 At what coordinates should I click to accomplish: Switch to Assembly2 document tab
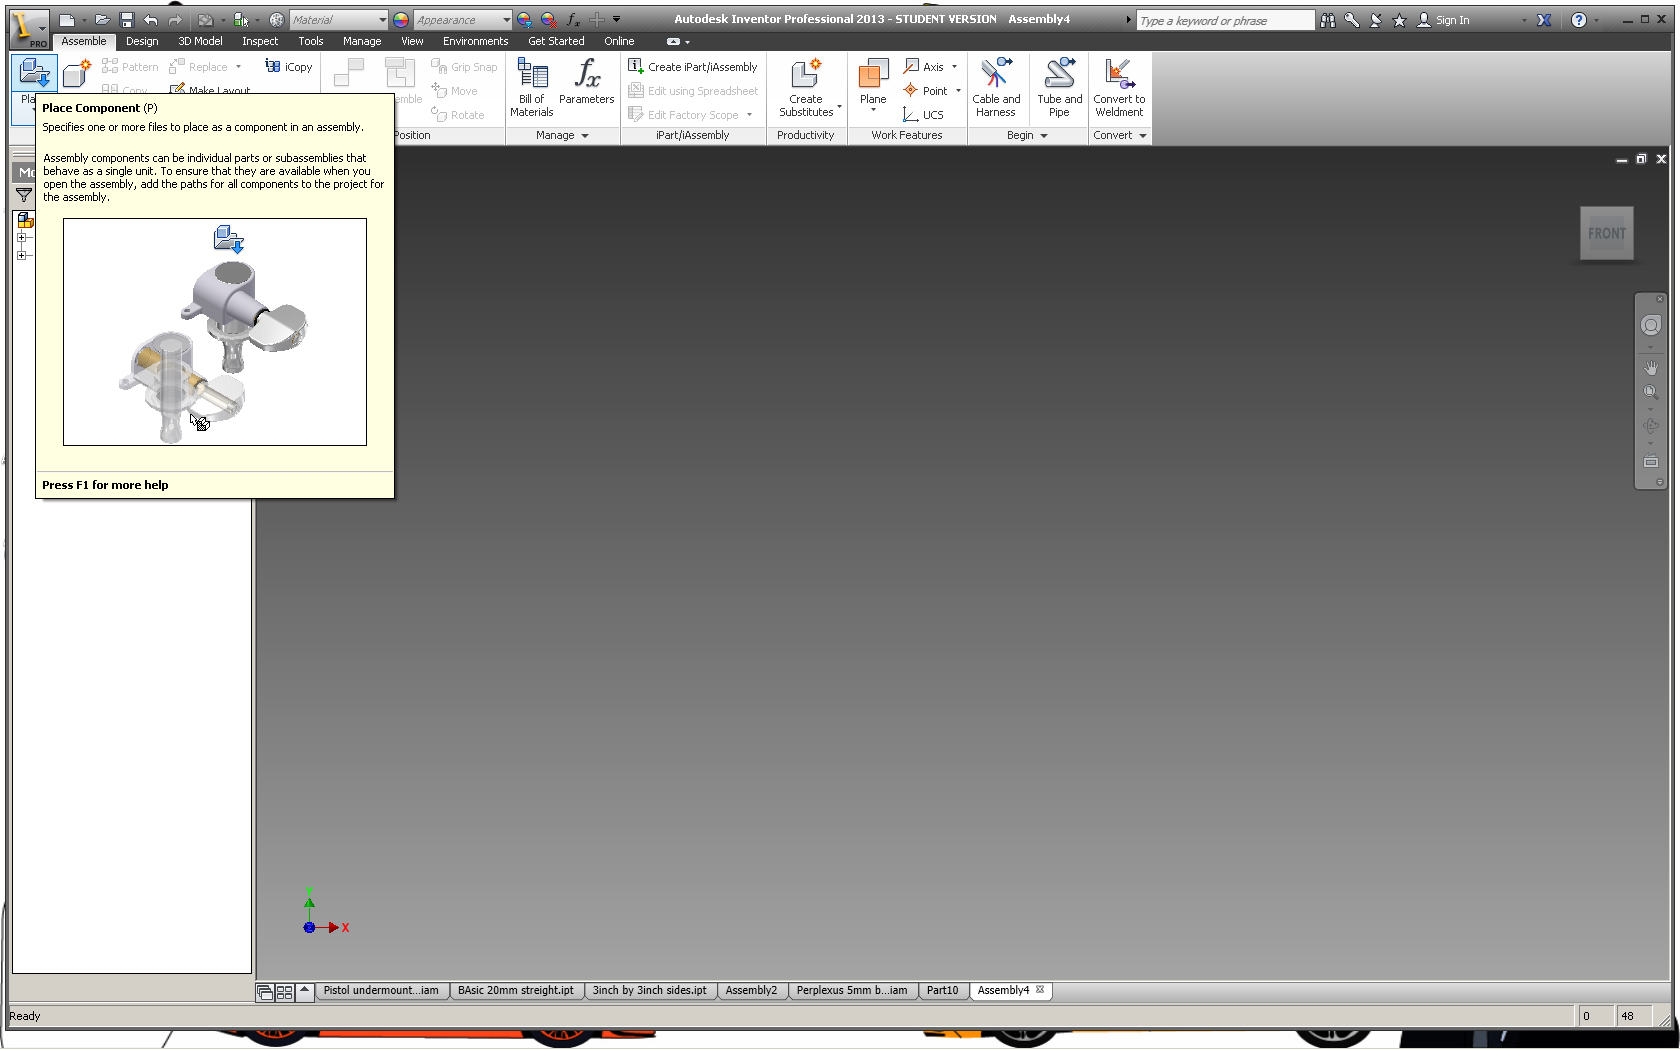pos(751,991)
